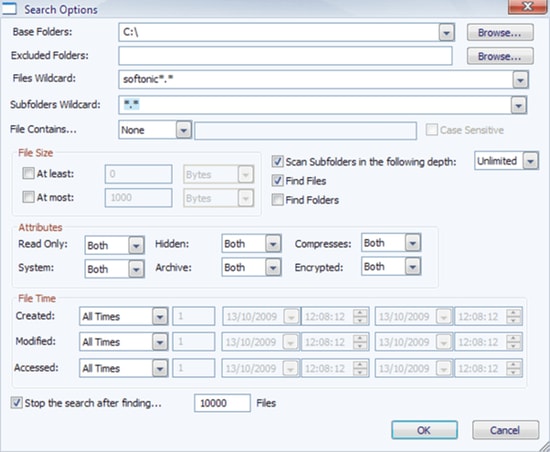Click the 10000 files limit field

pyautogui.click(x=222, y=403)
